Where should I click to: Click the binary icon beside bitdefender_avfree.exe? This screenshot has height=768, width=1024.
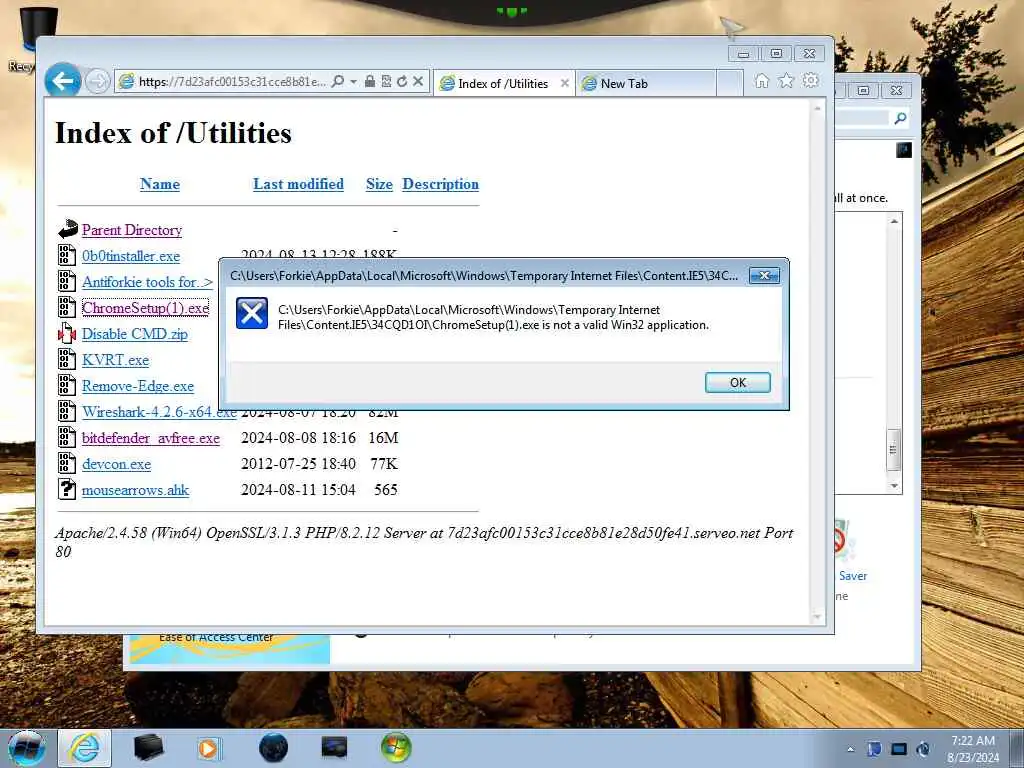click(x=67, y=437)
